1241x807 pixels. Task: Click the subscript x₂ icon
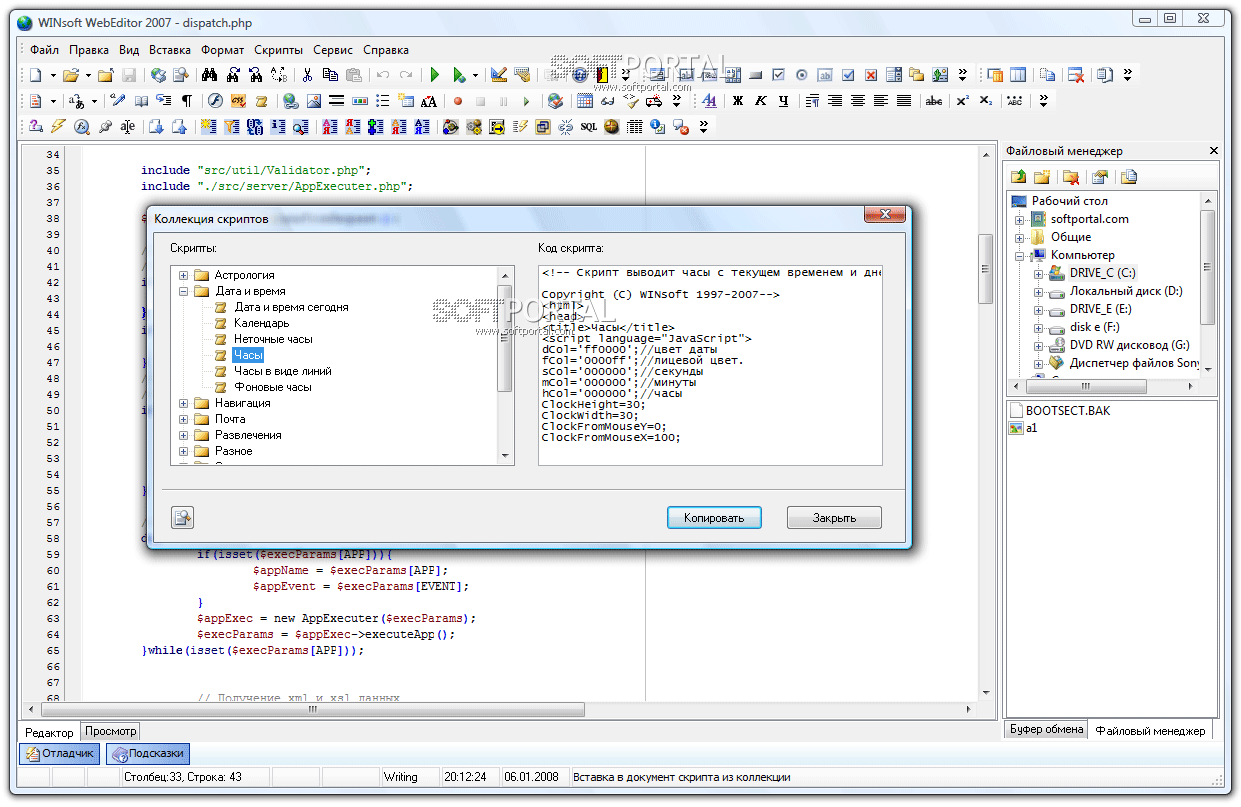(x=986, y=101)
